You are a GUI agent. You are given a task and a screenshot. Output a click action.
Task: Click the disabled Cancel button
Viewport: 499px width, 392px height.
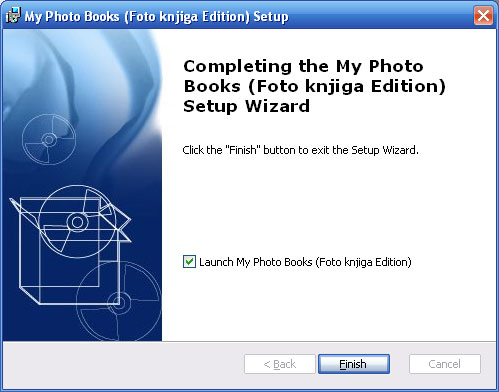point(445,364)
